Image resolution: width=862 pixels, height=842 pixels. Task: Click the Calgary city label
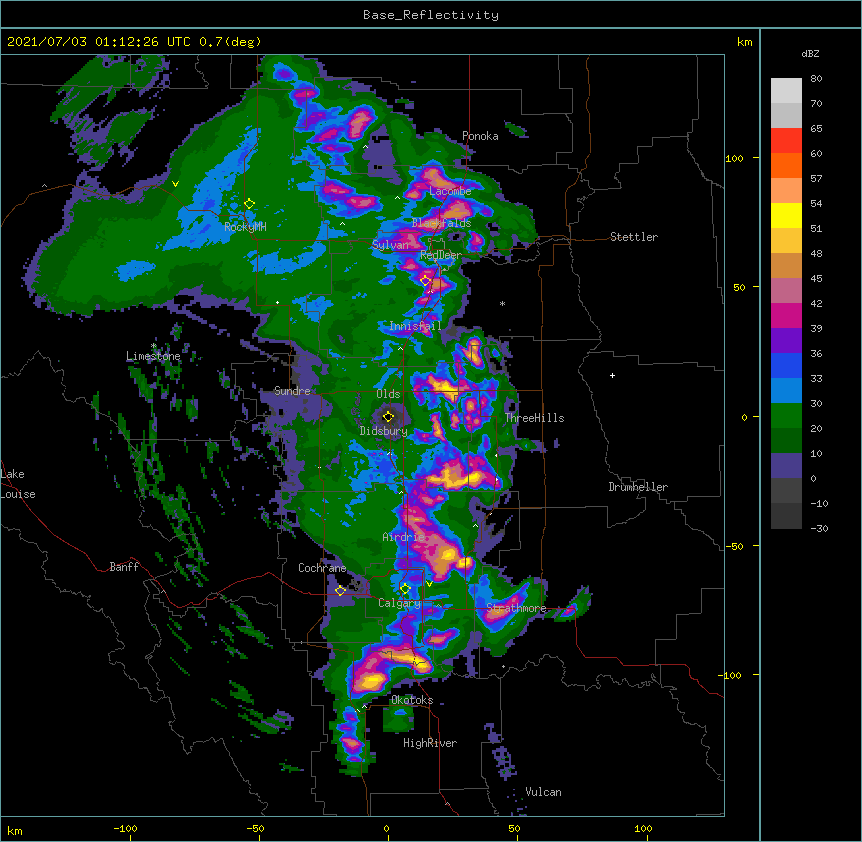(x=399, y=603)
